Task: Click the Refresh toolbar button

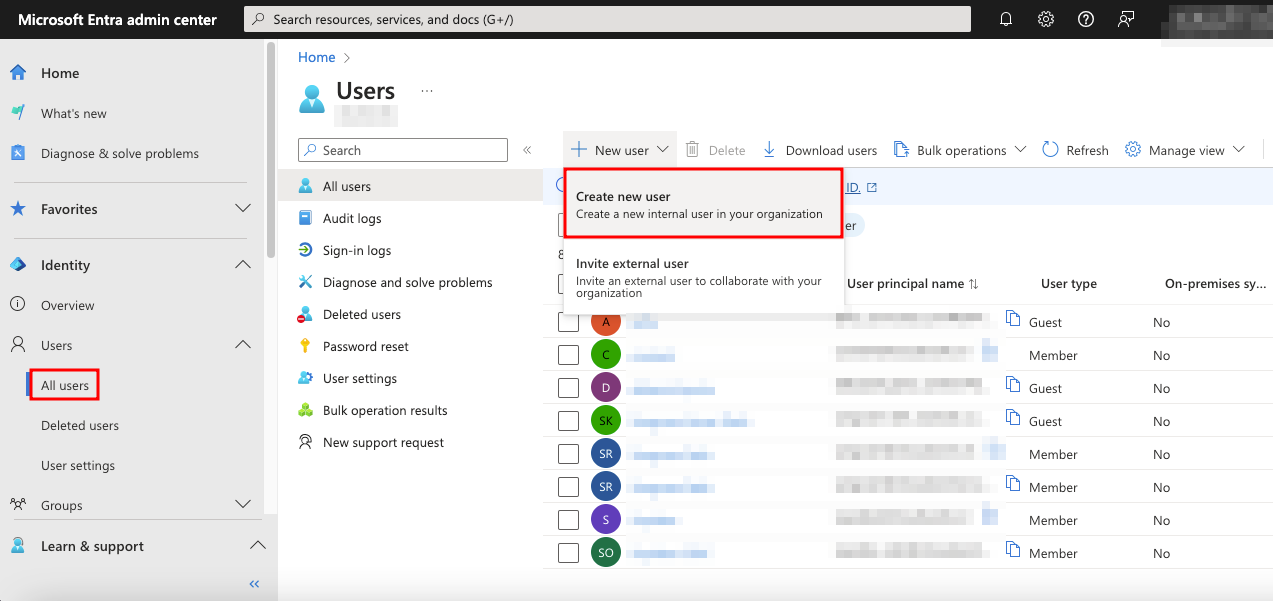Action: coord(1075,150)
